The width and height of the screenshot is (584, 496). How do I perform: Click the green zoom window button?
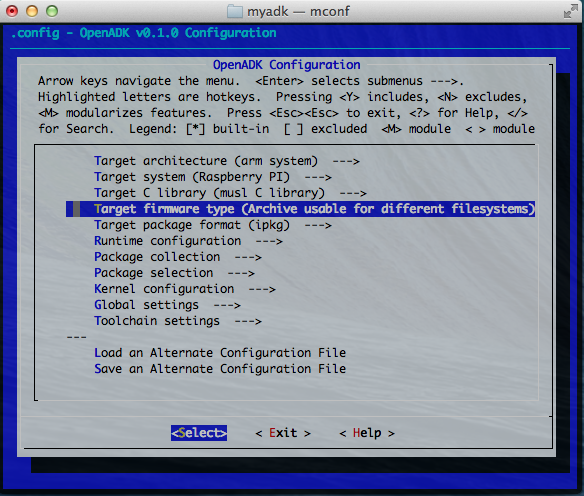tap(52, 11)
